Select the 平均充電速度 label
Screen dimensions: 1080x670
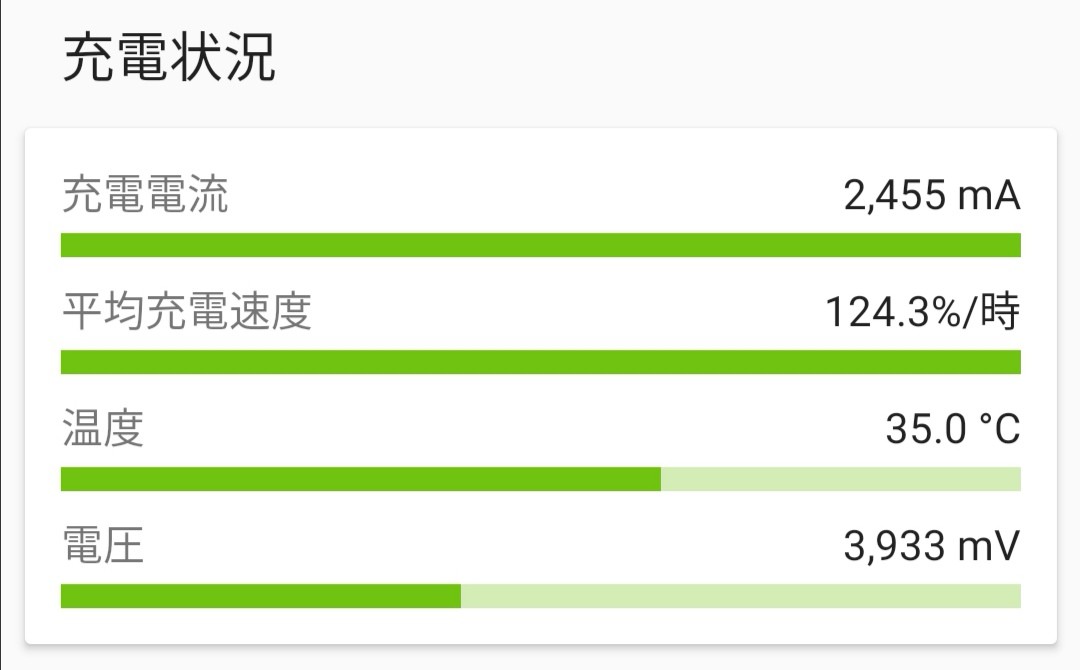(x=187, y=312)
